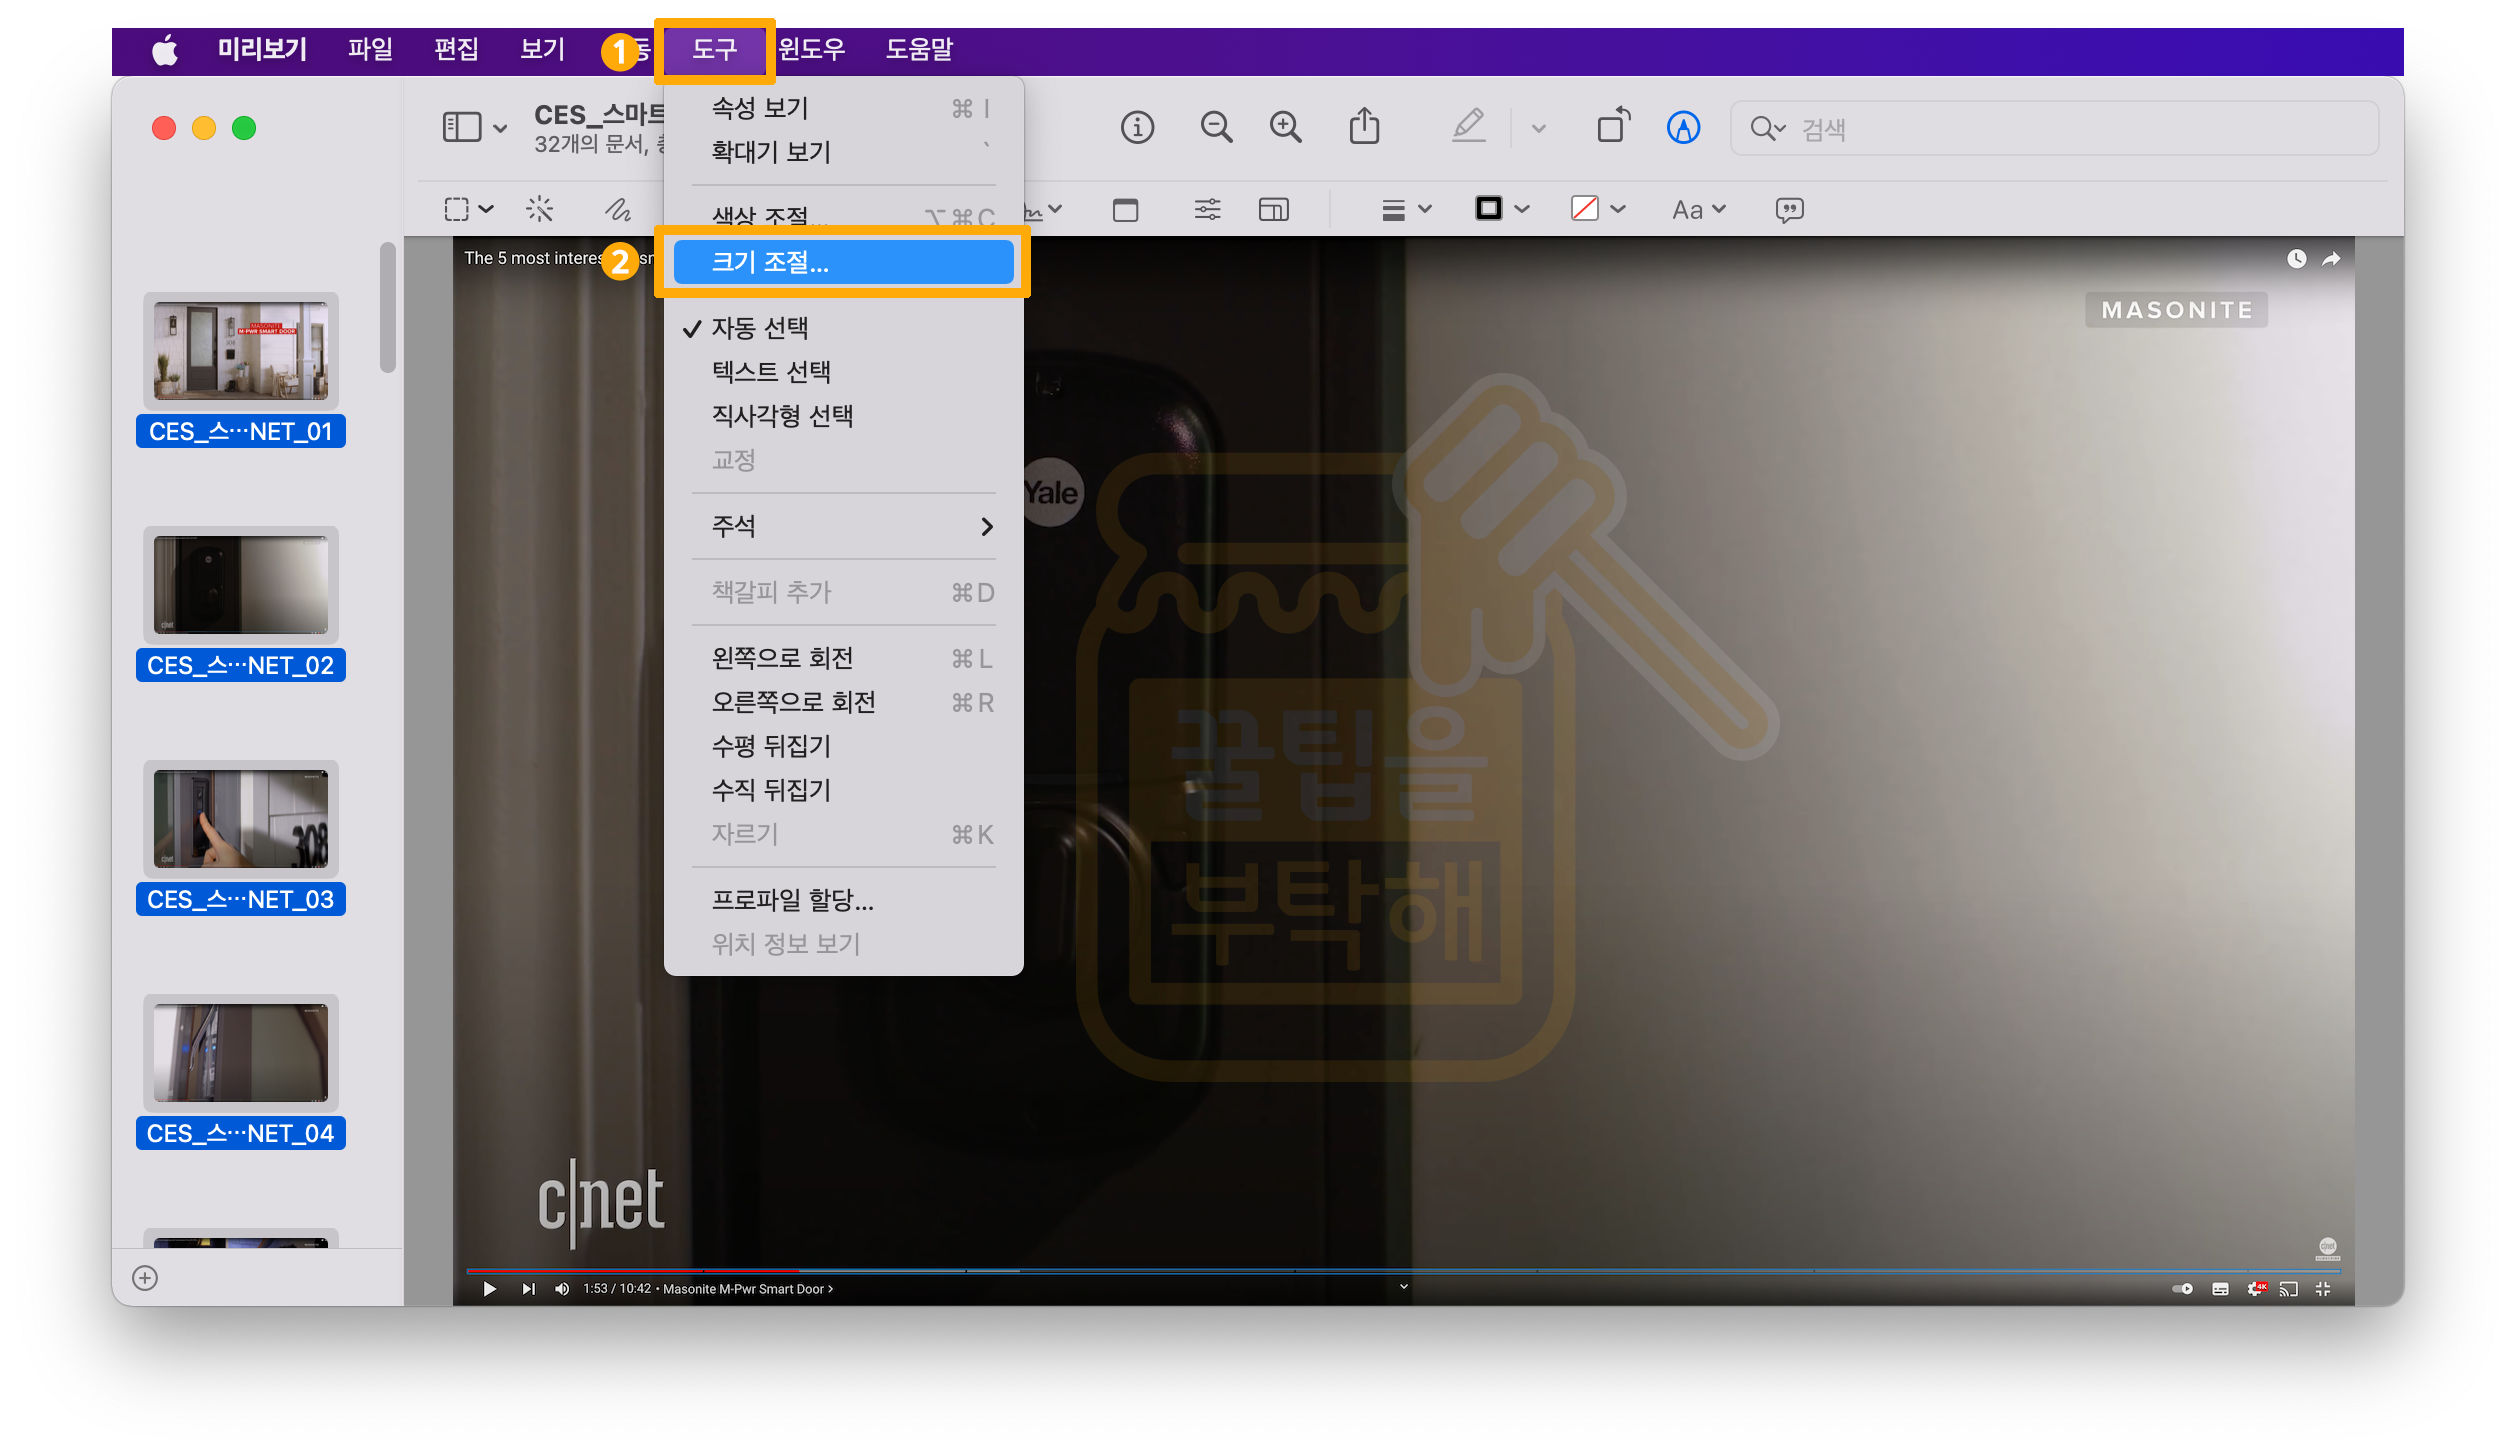Click the zoom out magnifier icon
The image size is (2516, 1454).
pos(1216,128)
